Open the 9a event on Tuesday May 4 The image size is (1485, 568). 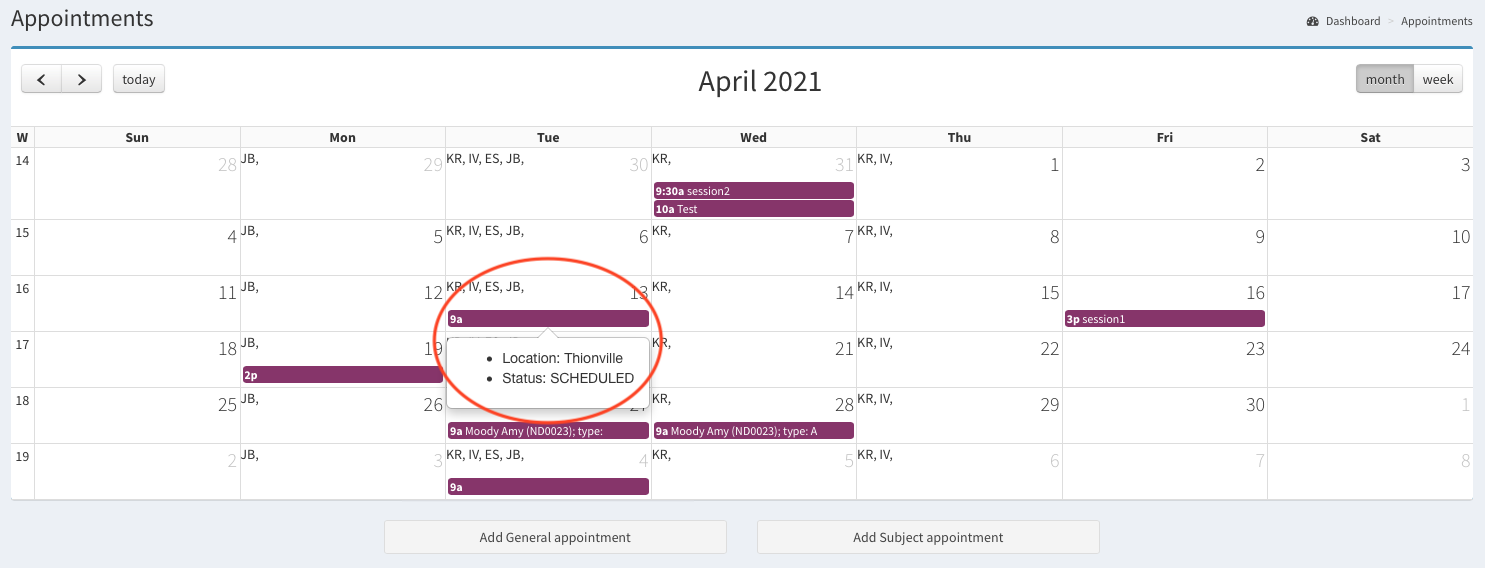[x=548, y=487]
